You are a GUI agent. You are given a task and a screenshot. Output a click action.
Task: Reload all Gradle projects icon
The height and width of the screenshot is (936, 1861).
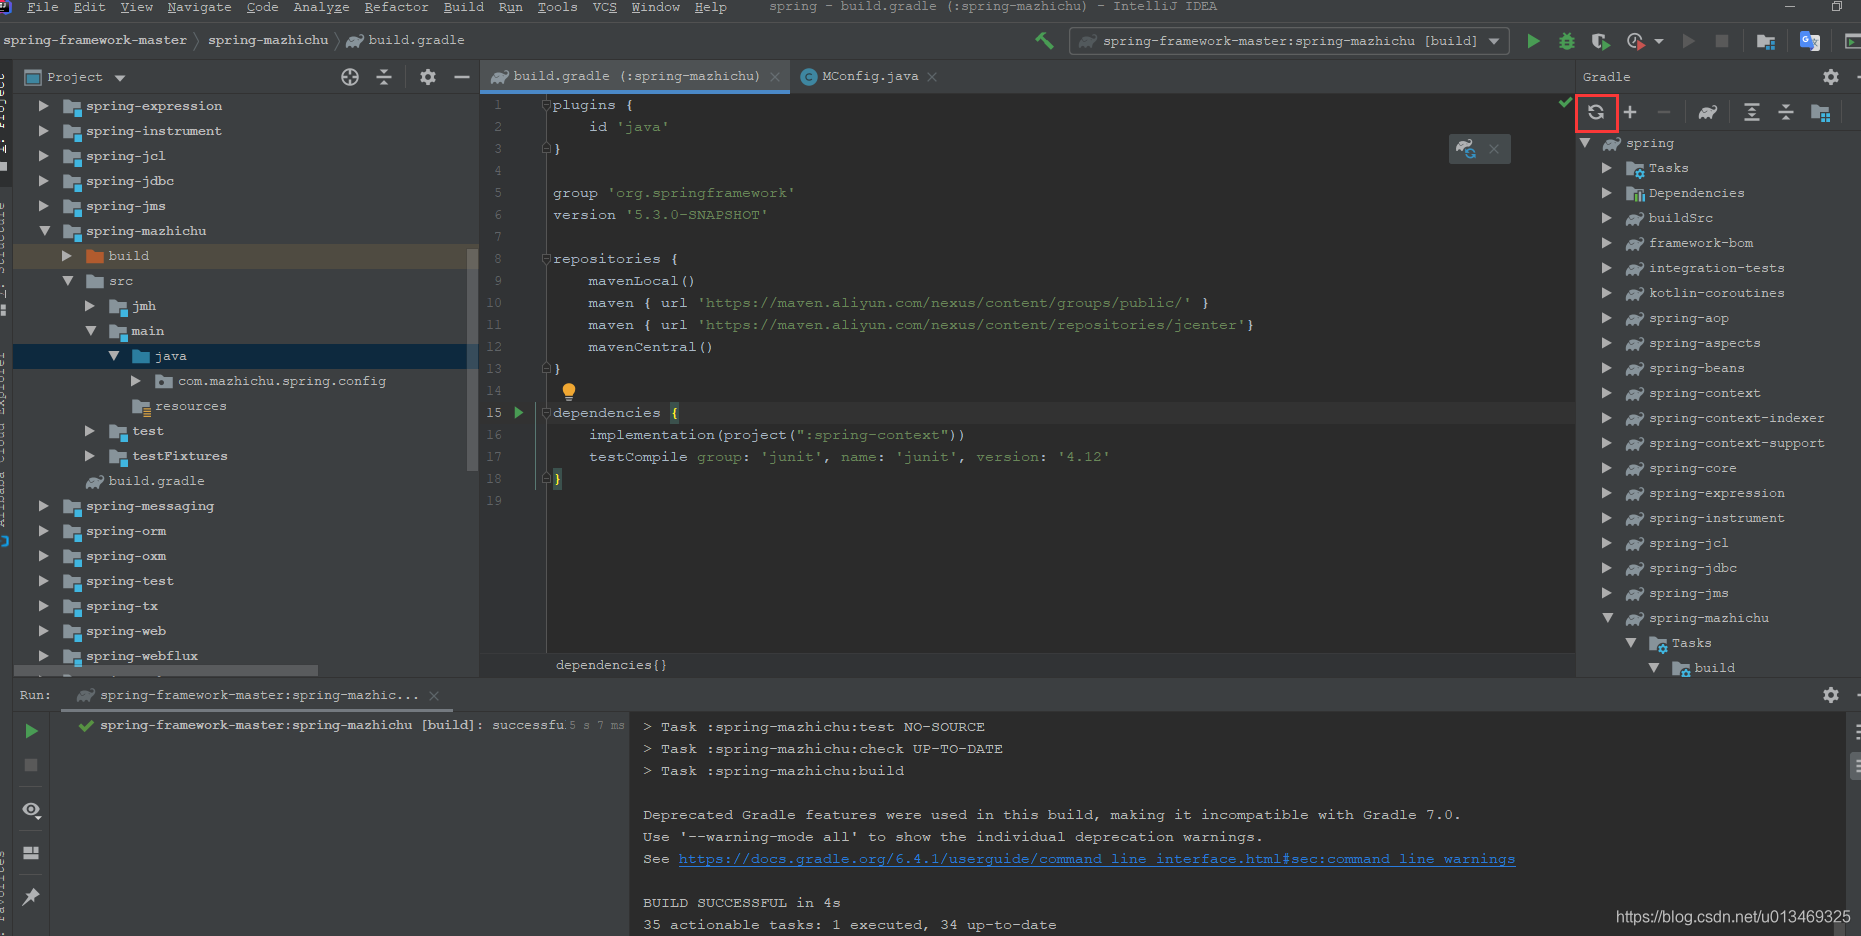pyautogui.click(x=1596, y=112)
